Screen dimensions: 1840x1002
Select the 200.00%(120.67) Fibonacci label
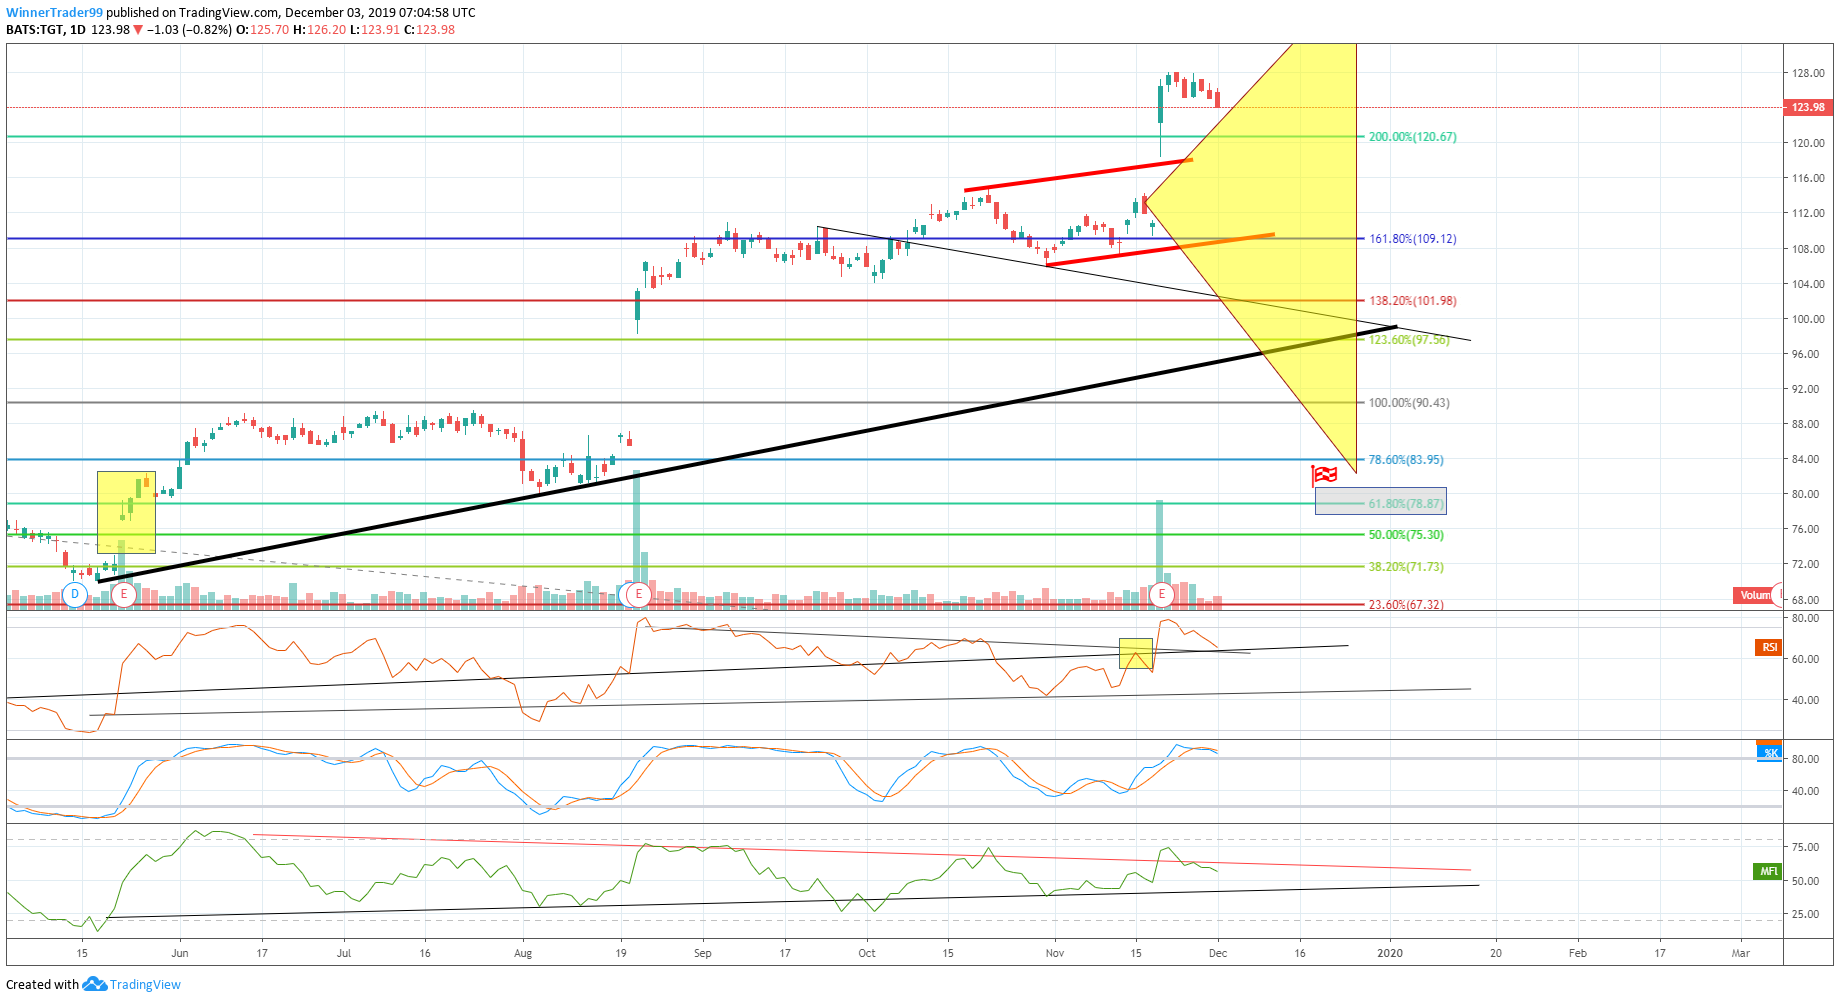(1412, 137)
